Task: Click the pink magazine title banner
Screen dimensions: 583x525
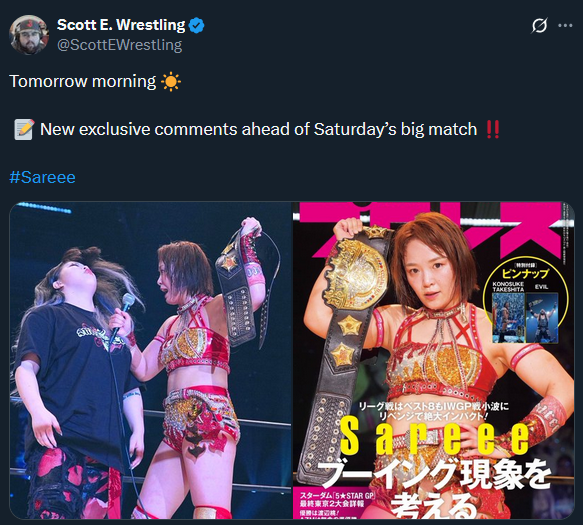Action: pos(433,229)
